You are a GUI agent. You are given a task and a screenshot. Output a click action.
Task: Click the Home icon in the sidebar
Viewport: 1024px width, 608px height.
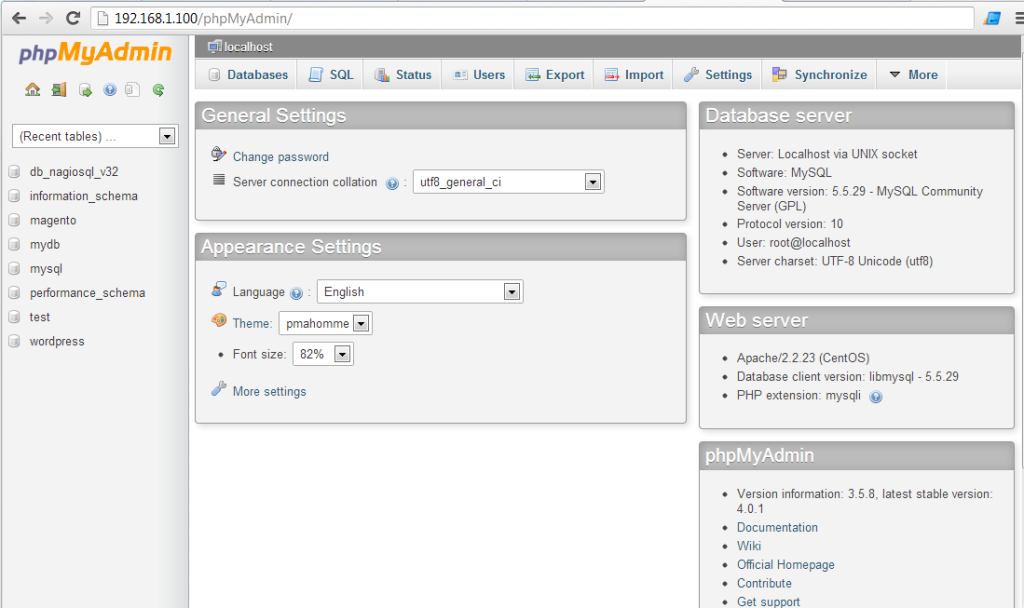(x=33, y=90)
